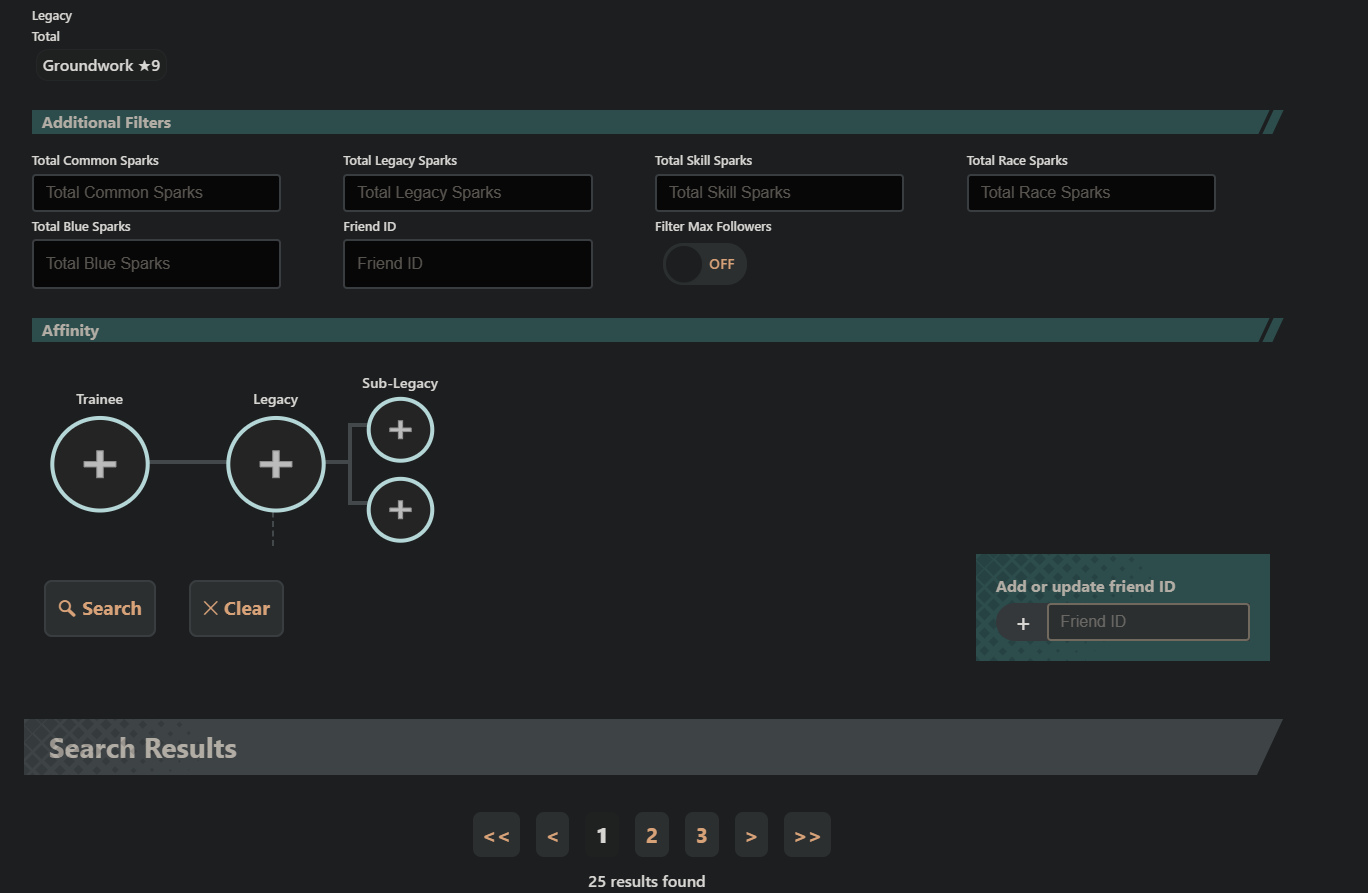1368x893 pixels.
Task: Run the Search button
Action: pos(100,609)
